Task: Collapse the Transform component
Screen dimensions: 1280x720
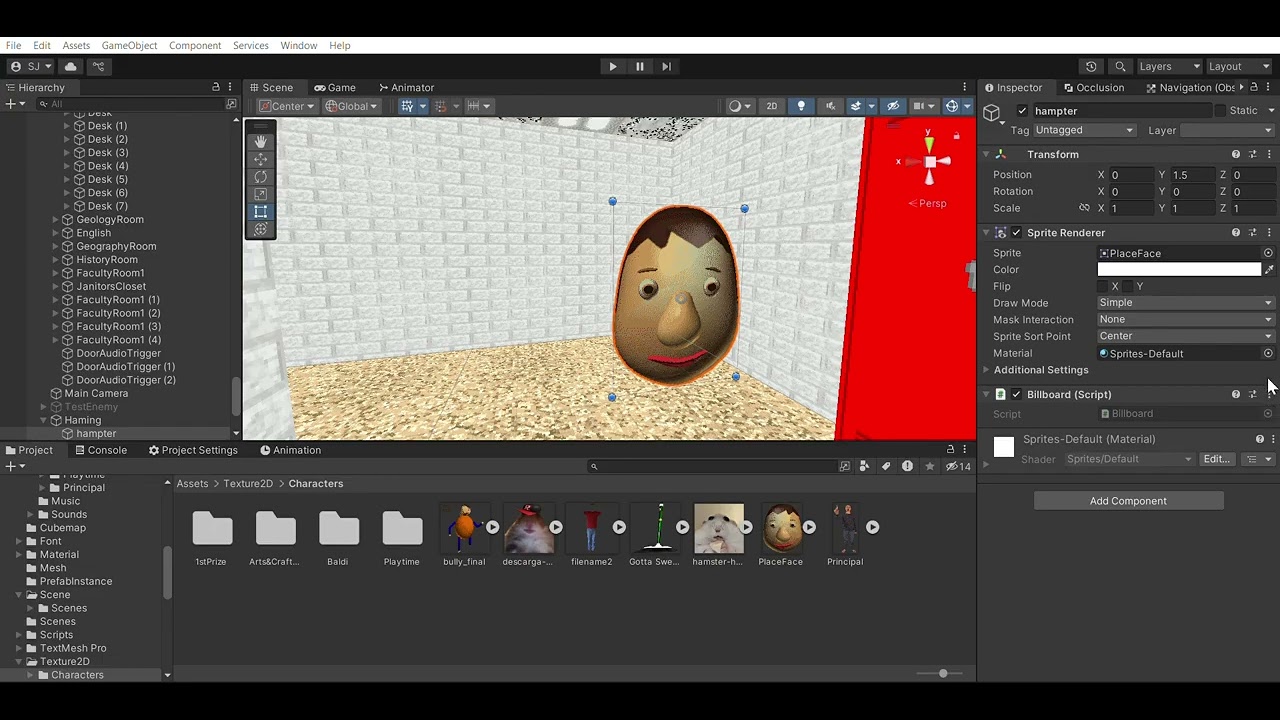Action: (x=986, y=154)
